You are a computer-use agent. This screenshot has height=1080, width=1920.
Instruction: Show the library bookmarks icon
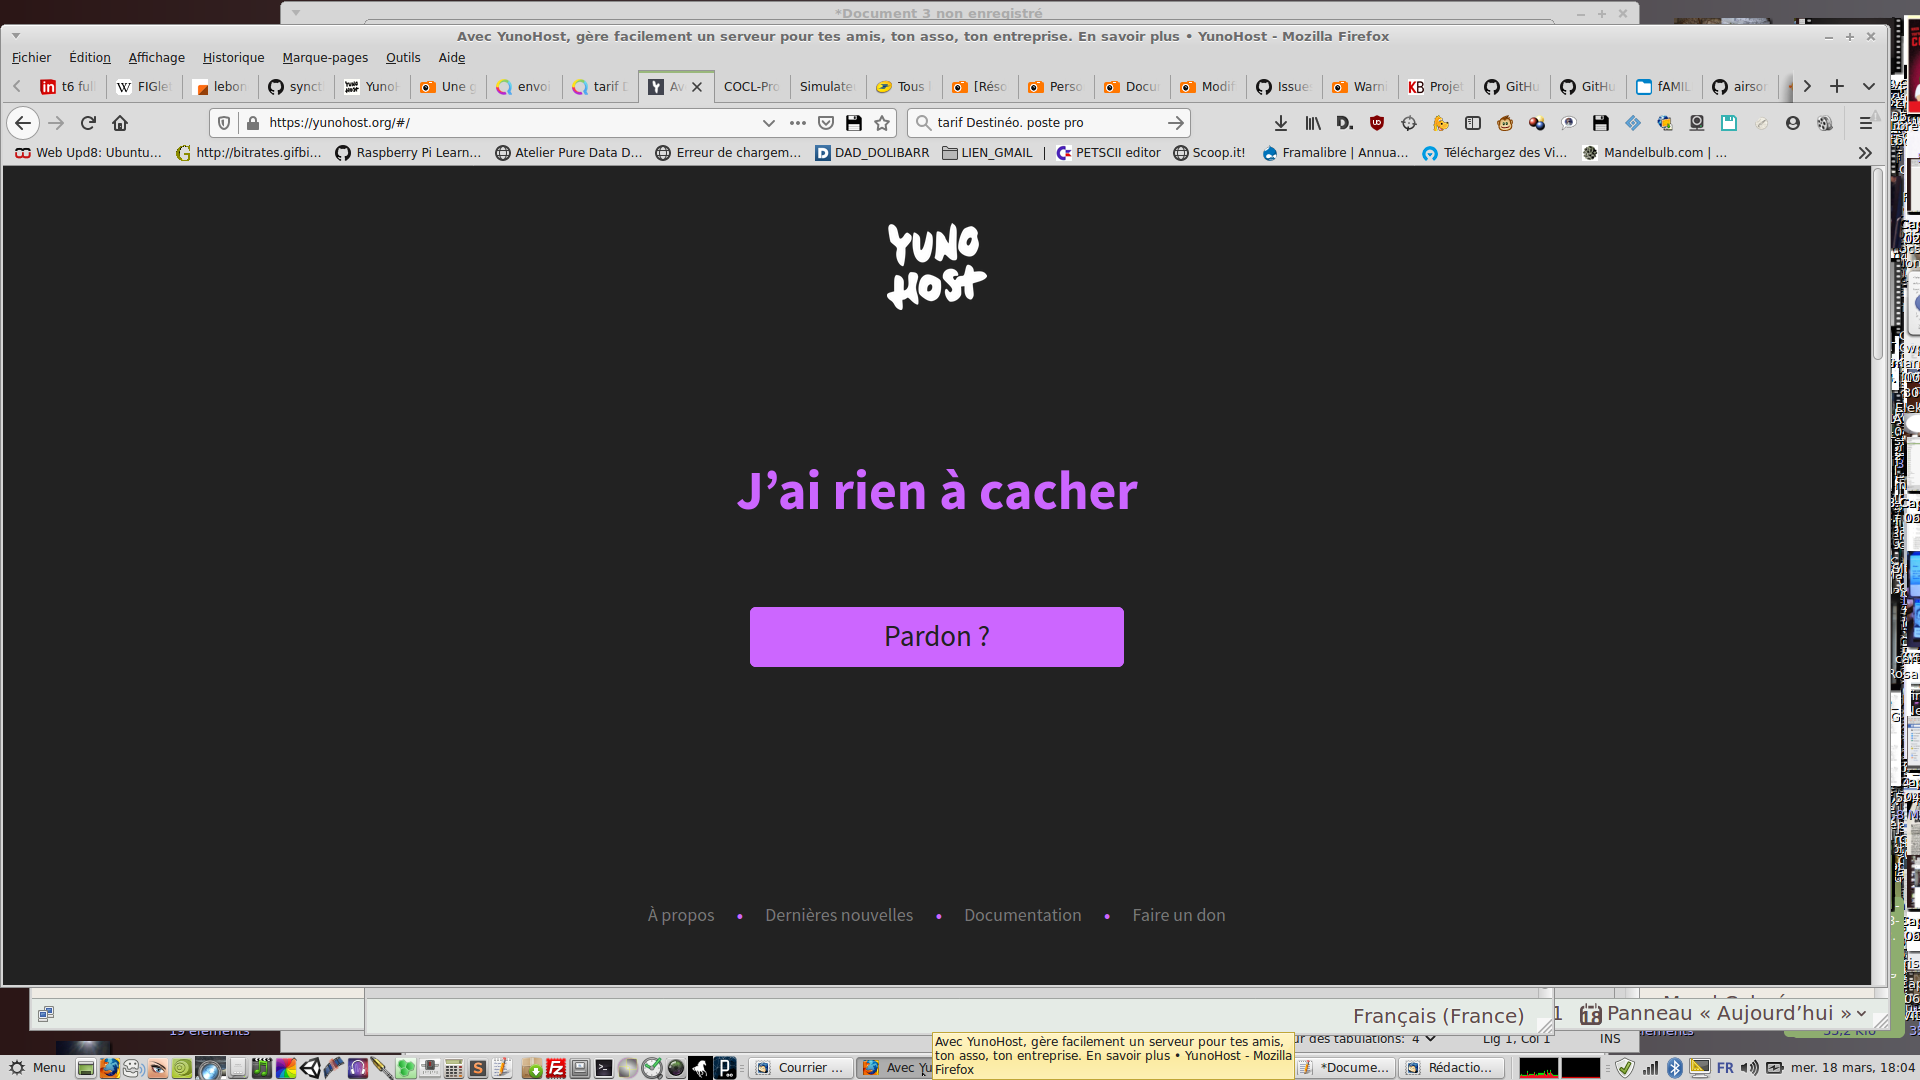pos(1313,123)
